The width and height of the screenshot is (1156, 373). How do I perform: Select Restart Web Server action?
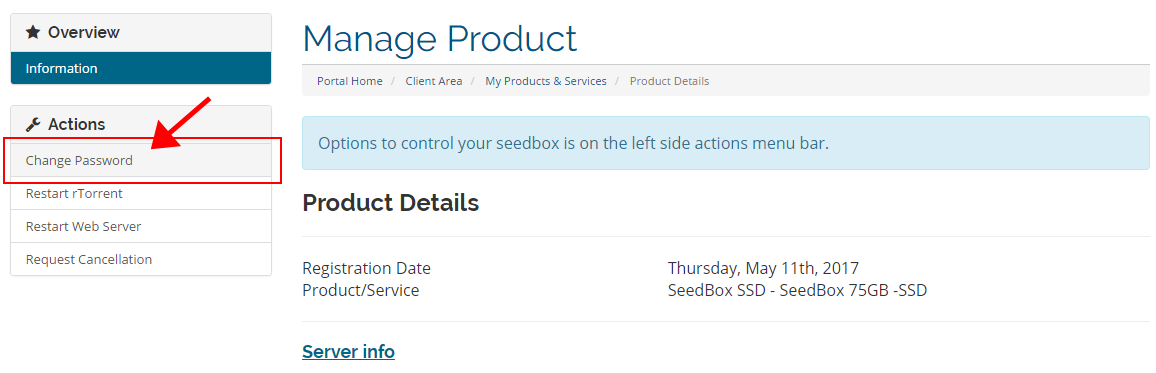click(x=141, y=226)
